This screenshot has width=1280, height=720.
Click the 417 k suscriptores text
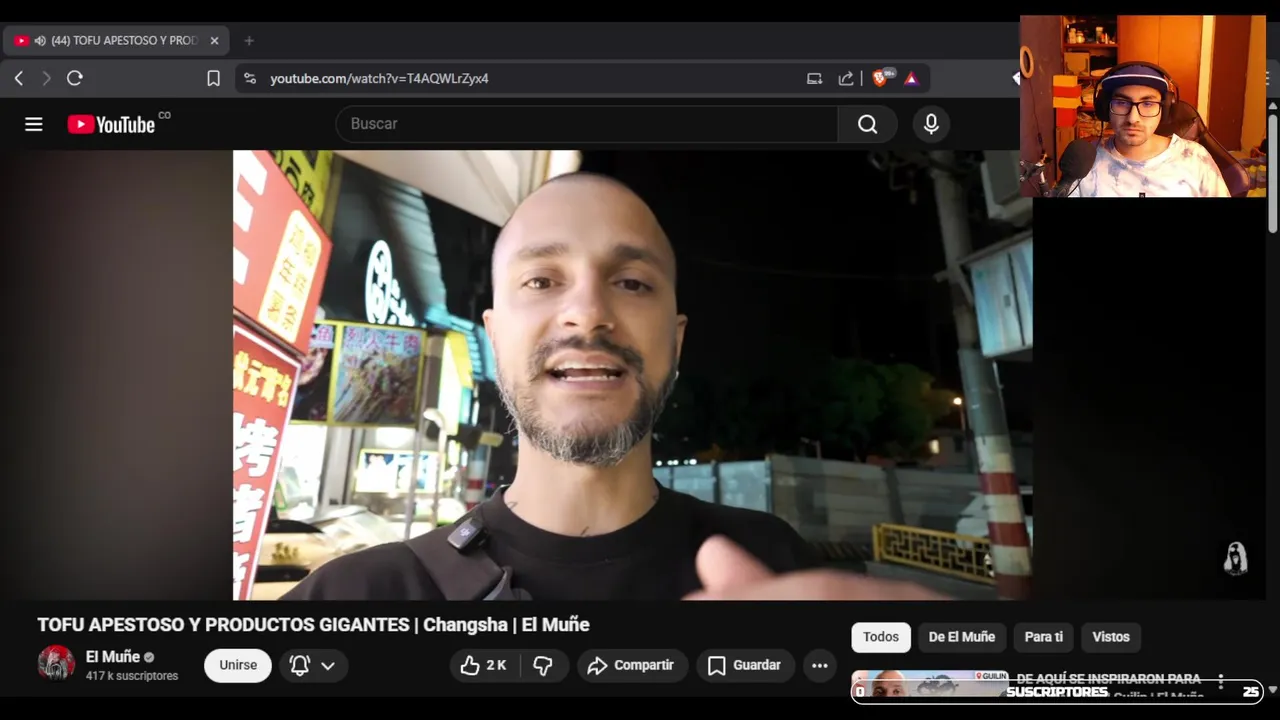(132, 677)
